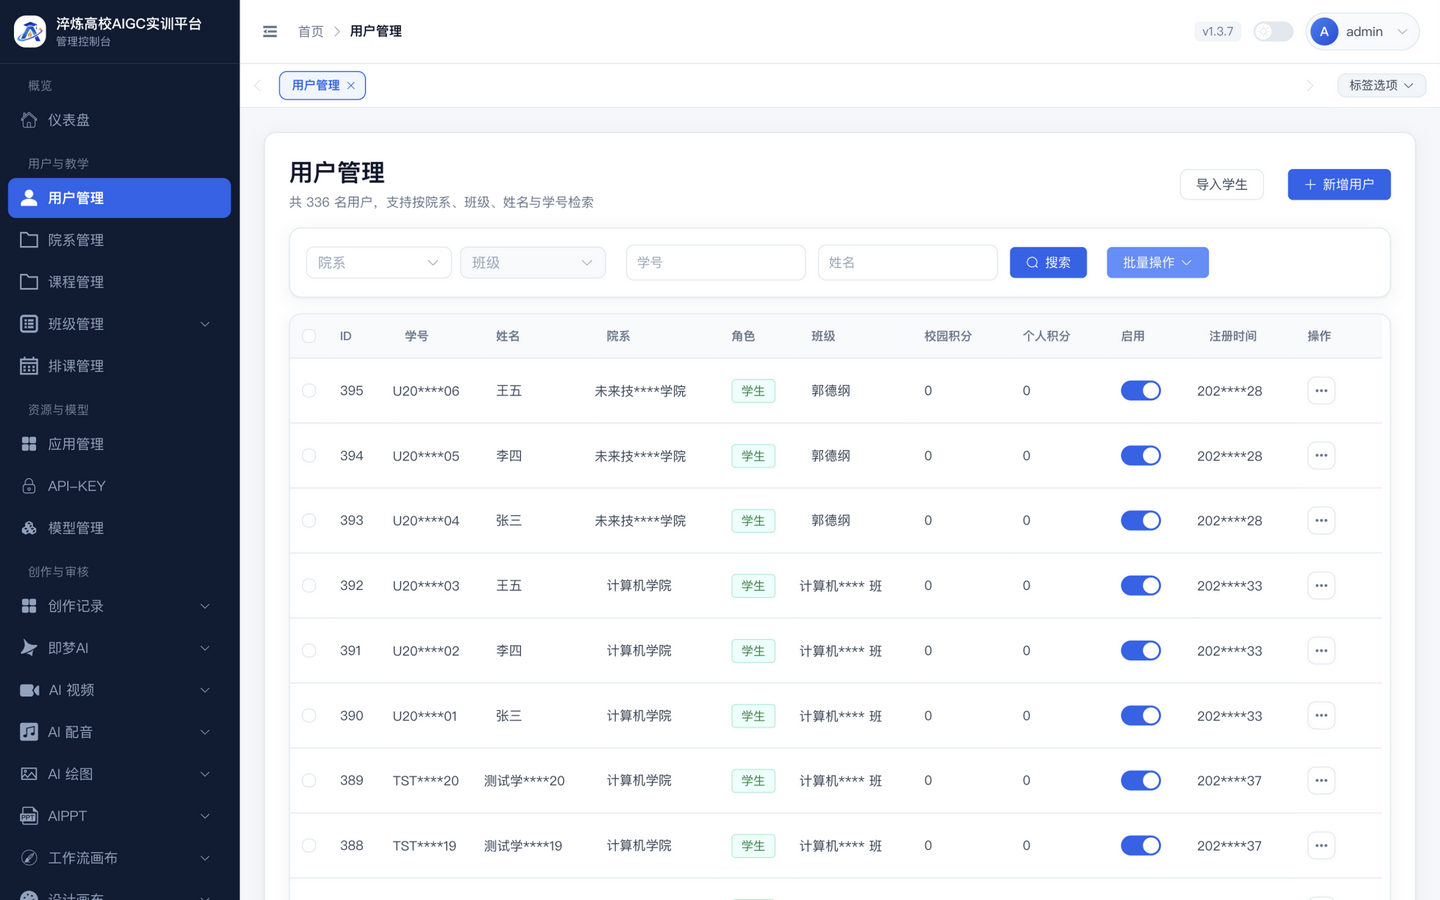
Task: Select the checkbox for user ID 391
Action: (309, 651)
